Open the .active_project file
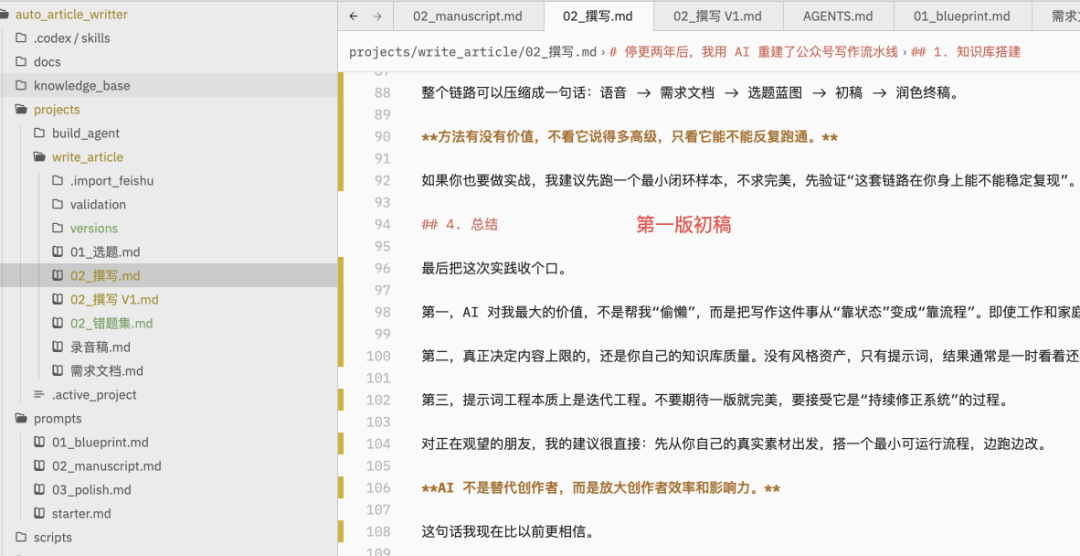 [94, 395]
